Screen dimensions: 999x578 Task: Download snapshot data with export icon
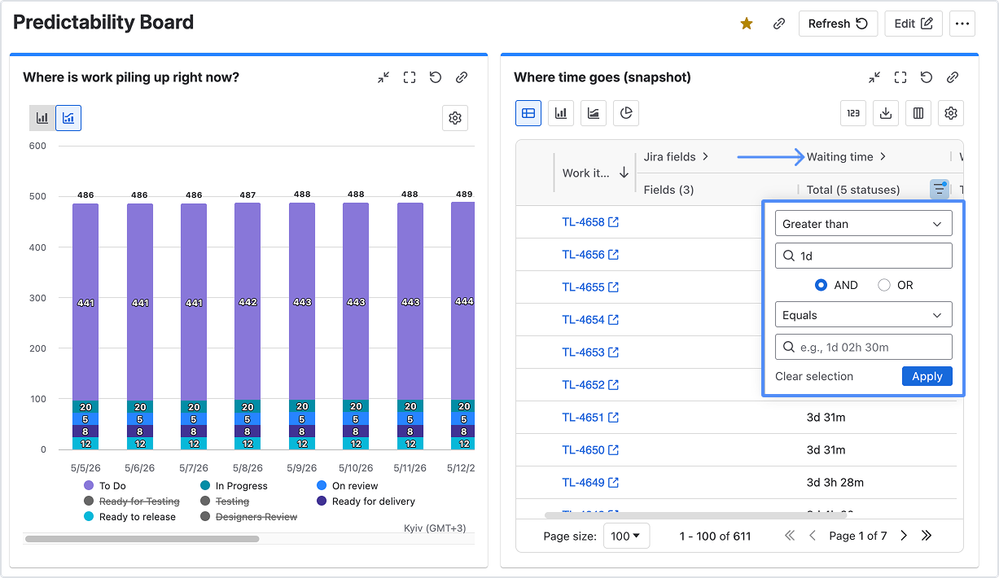click(x=886, y=113)
